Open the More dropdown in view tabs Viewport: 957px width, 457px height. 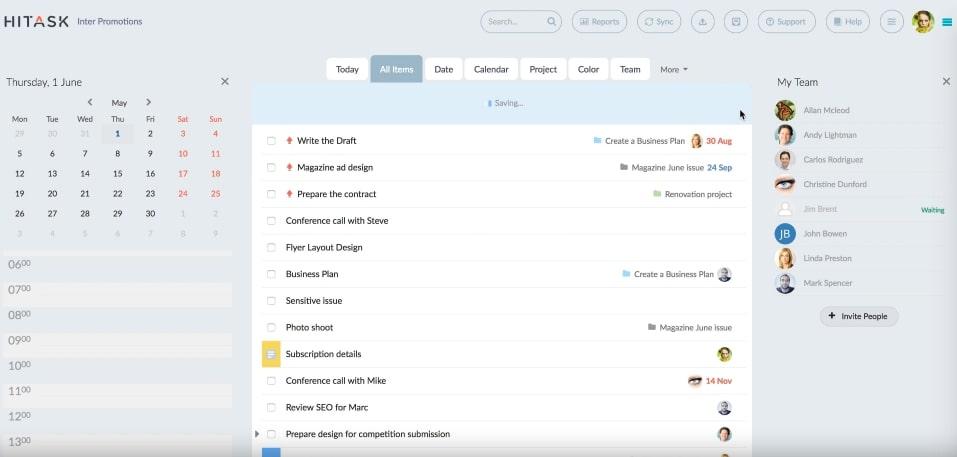click(674, 70)
